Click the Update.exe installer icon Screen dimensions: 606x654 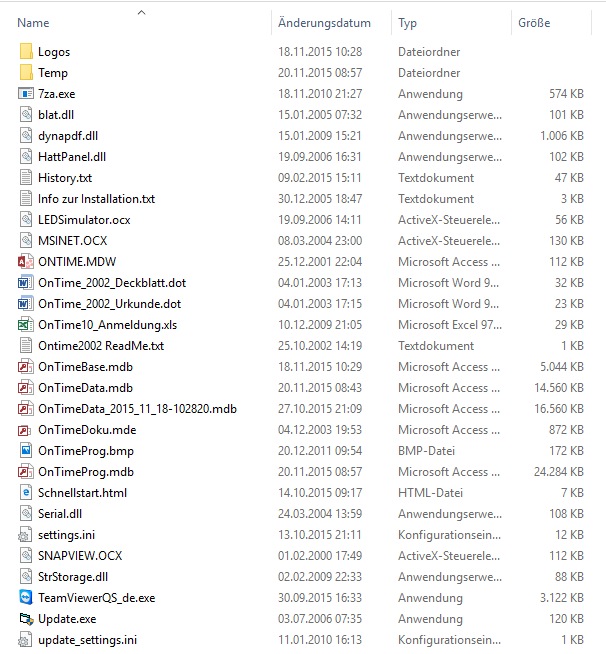click(x=26, y=619)
